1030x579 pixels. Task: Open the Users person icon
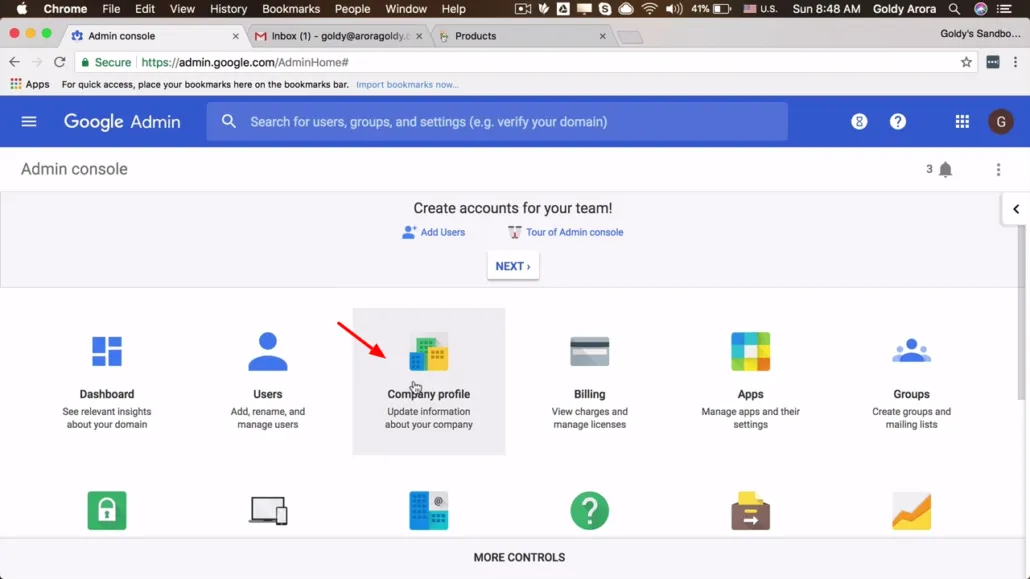tap(267, 352)
